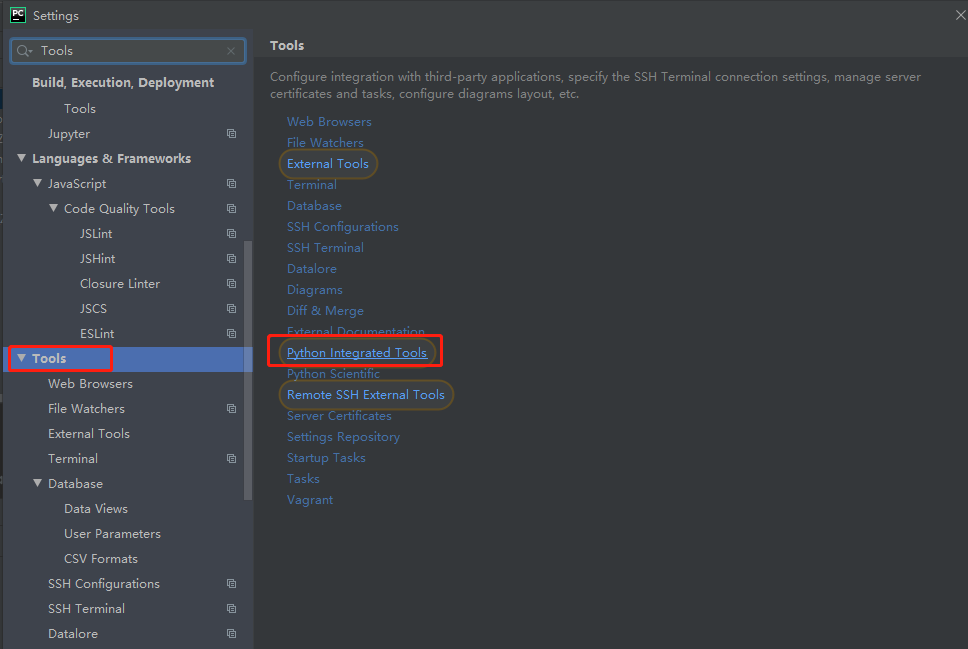Select Jupyter in settings tree

(69, 133)
